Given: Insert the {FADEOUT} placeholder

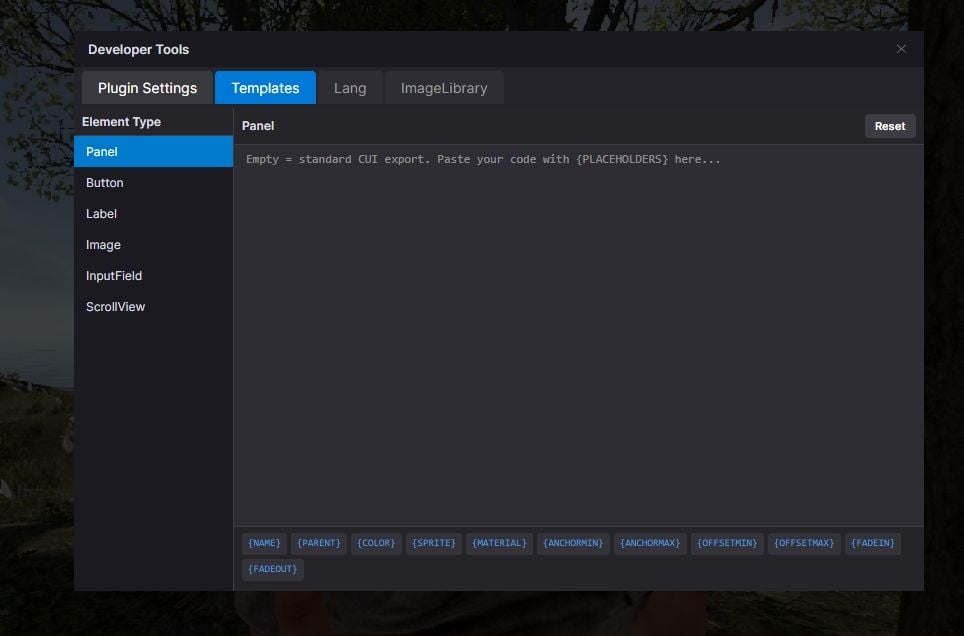Looking at the screenshot, I should pos(271,567).
